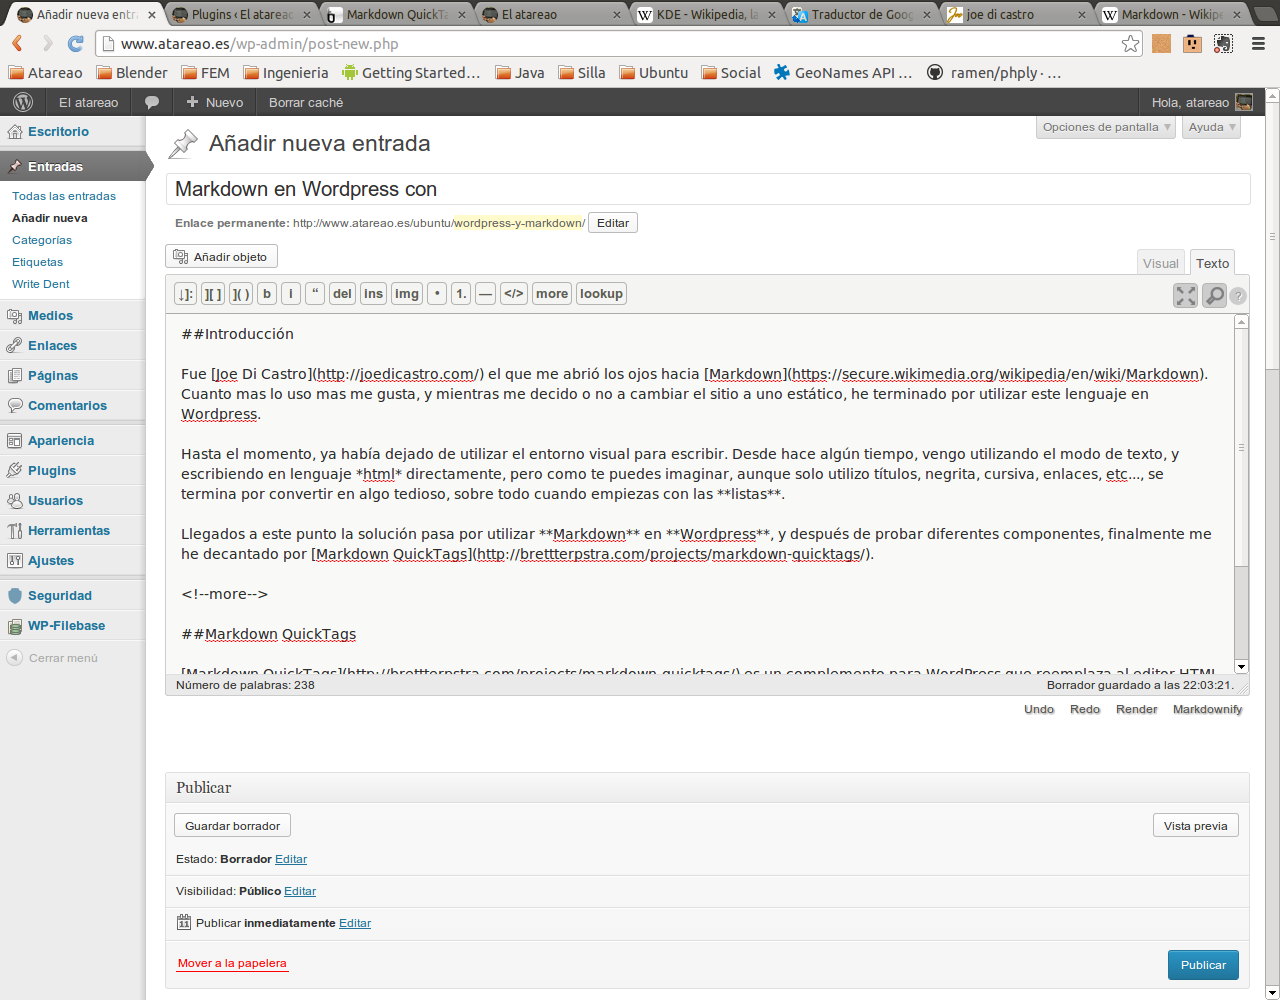Click the lookup quicktag button
The image size is (1280, 1000).
click(601, 294)
